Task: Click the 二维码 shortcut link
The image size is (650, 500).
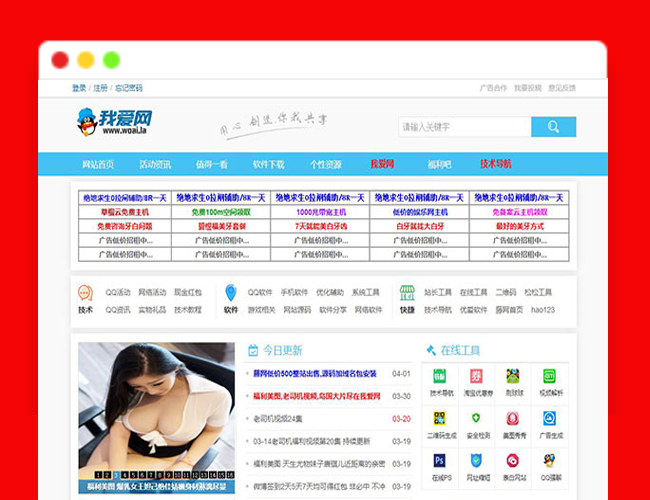Action: [506, 292]
